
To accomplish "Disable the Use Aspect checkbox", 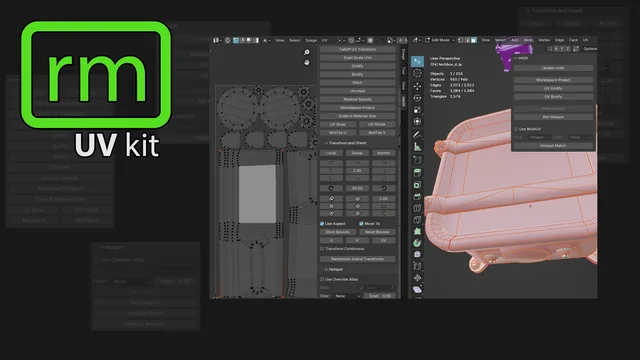I will [x=322, y=224].
